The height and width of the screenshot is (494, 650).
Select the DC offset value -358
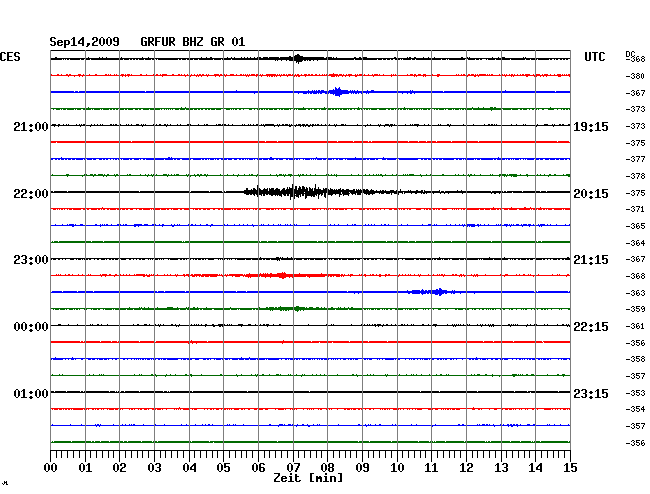(635, 359)
